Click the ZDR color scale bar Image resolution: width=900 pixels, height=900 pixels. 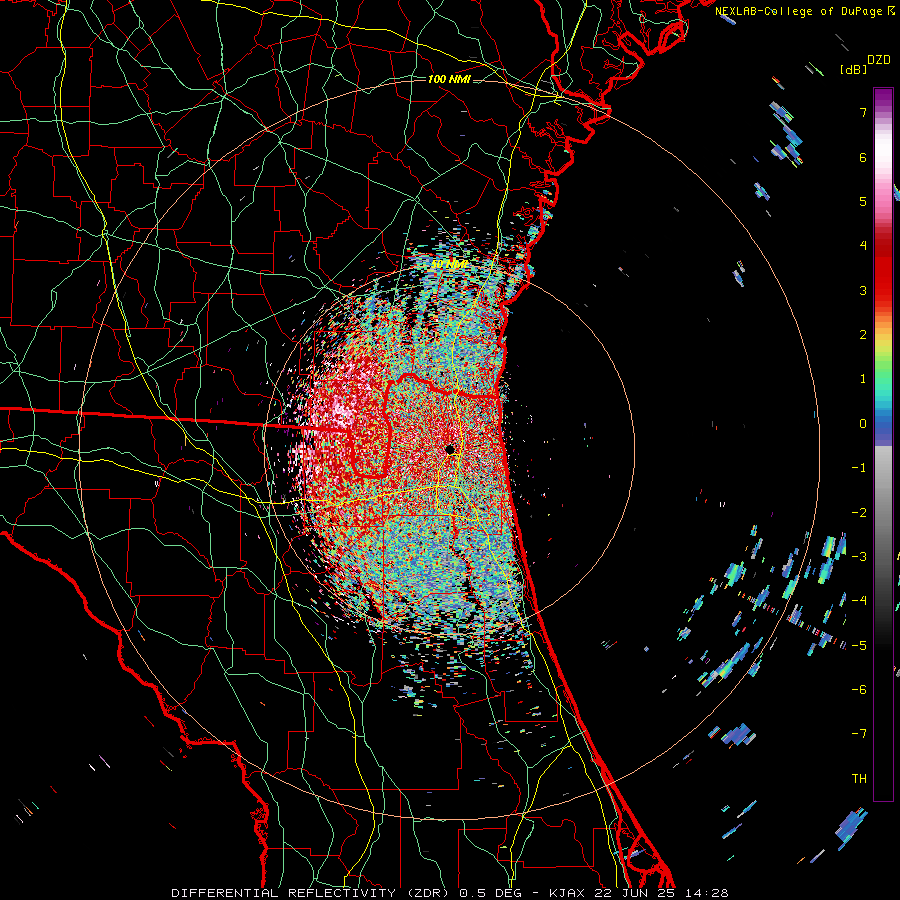coord(883,444)
